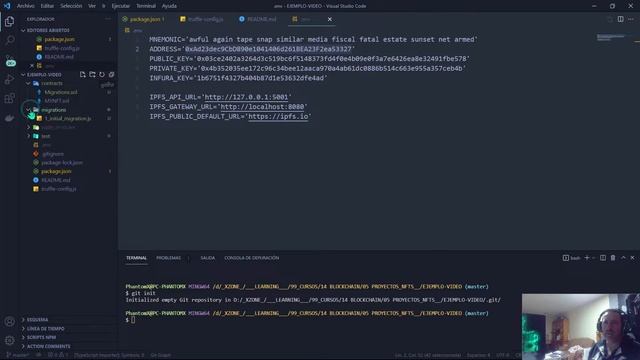Expand the node_modules folder
Image resolution: width=640 pixels, height=360 pixels.
(28, 127)
